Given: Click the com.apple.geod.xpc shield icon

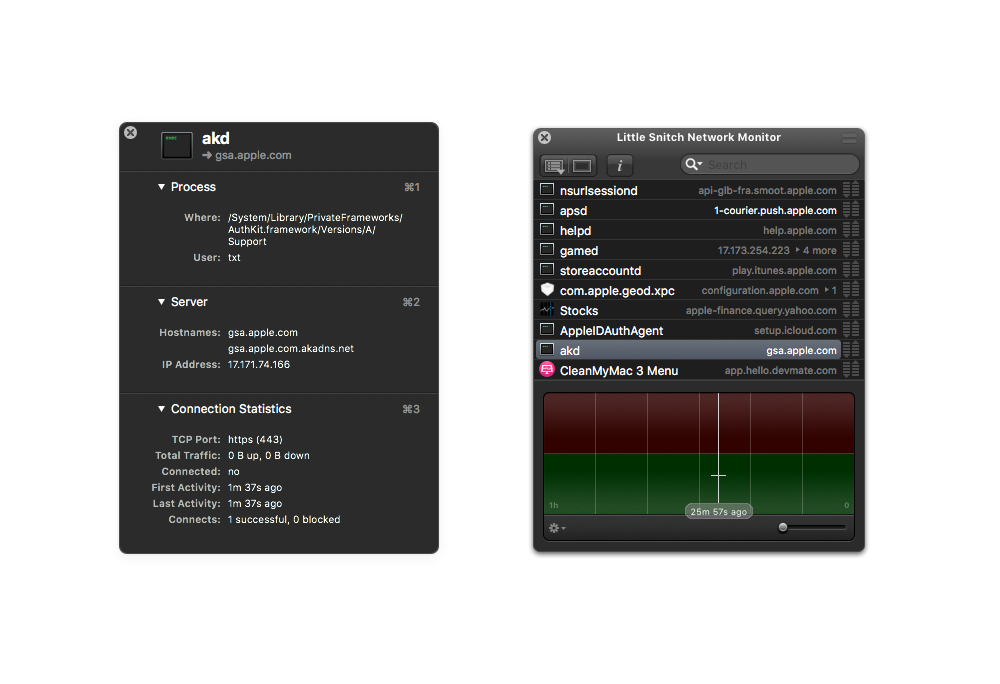Looking at the screenshot, I should 547,289.
